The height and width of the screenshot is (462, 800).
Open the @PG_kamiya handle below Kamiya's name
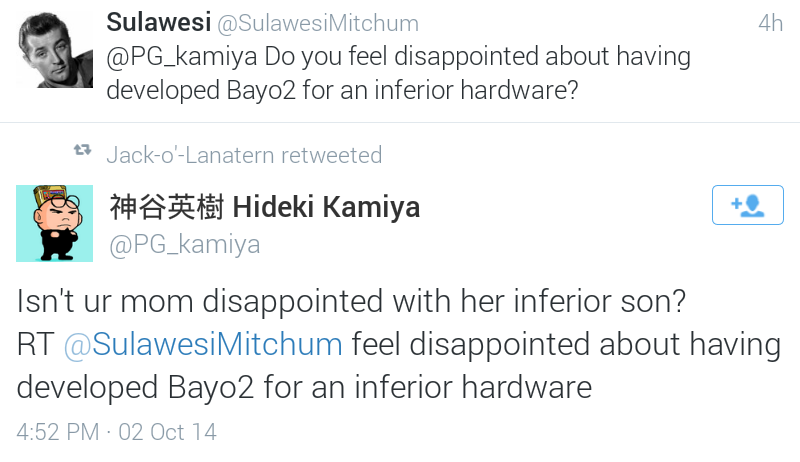click(184, 244)
